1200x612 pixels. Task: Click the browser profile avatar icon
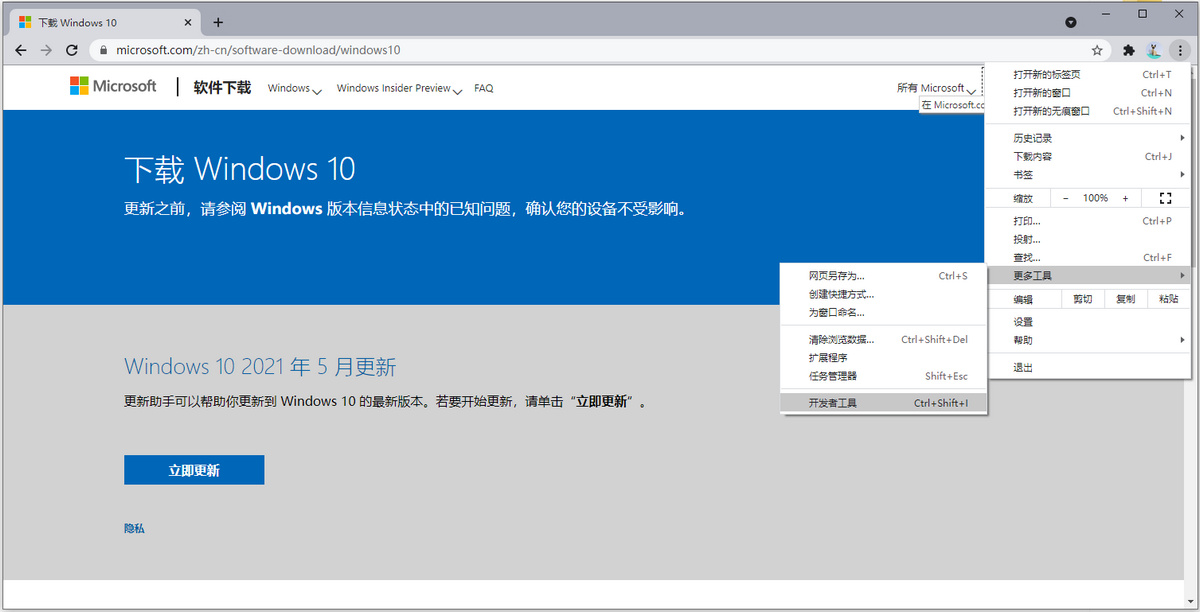pos(1154,49)
